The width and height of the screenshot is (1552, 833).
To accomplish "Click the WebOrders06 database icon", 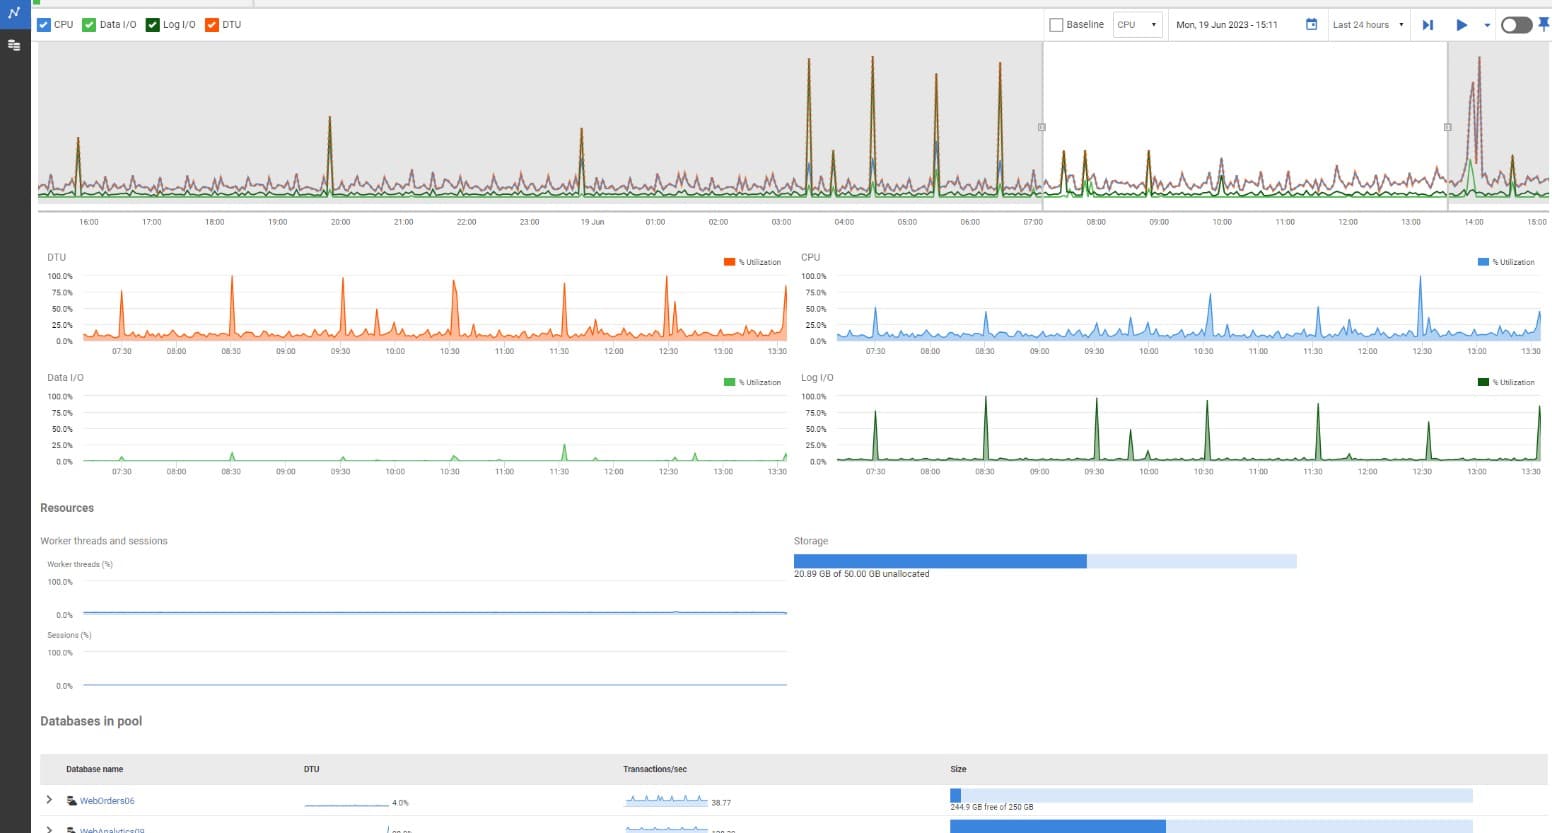I will [71, 800].
